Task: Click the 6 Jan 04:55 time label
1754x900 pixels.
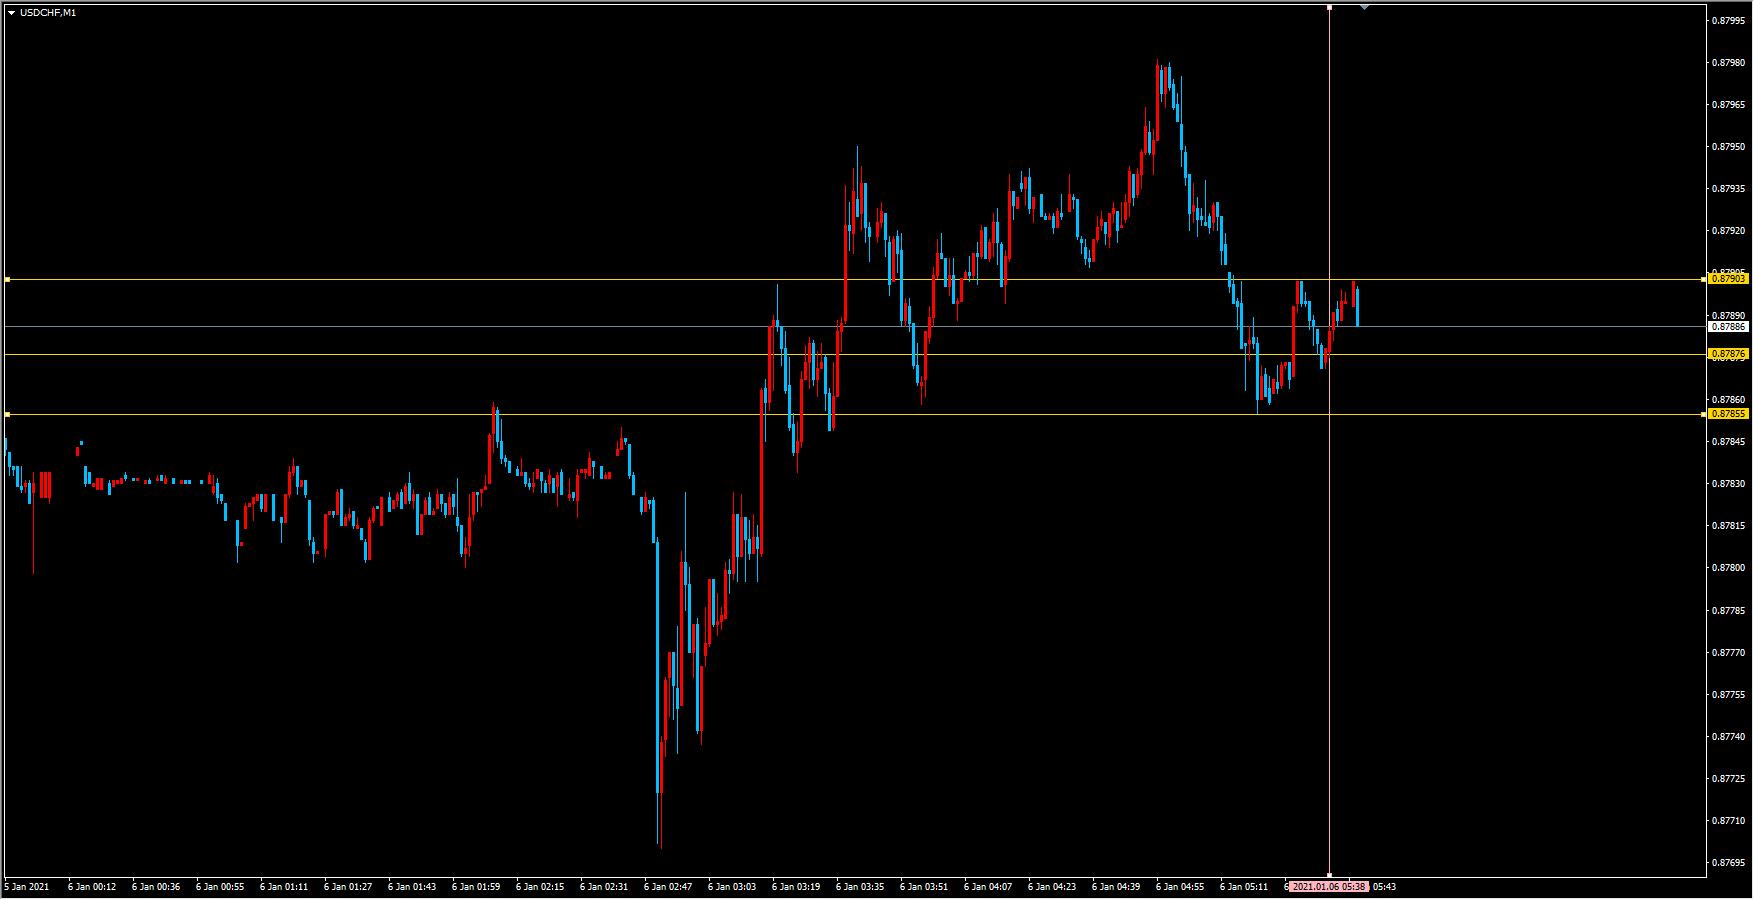Action: 1180,887
